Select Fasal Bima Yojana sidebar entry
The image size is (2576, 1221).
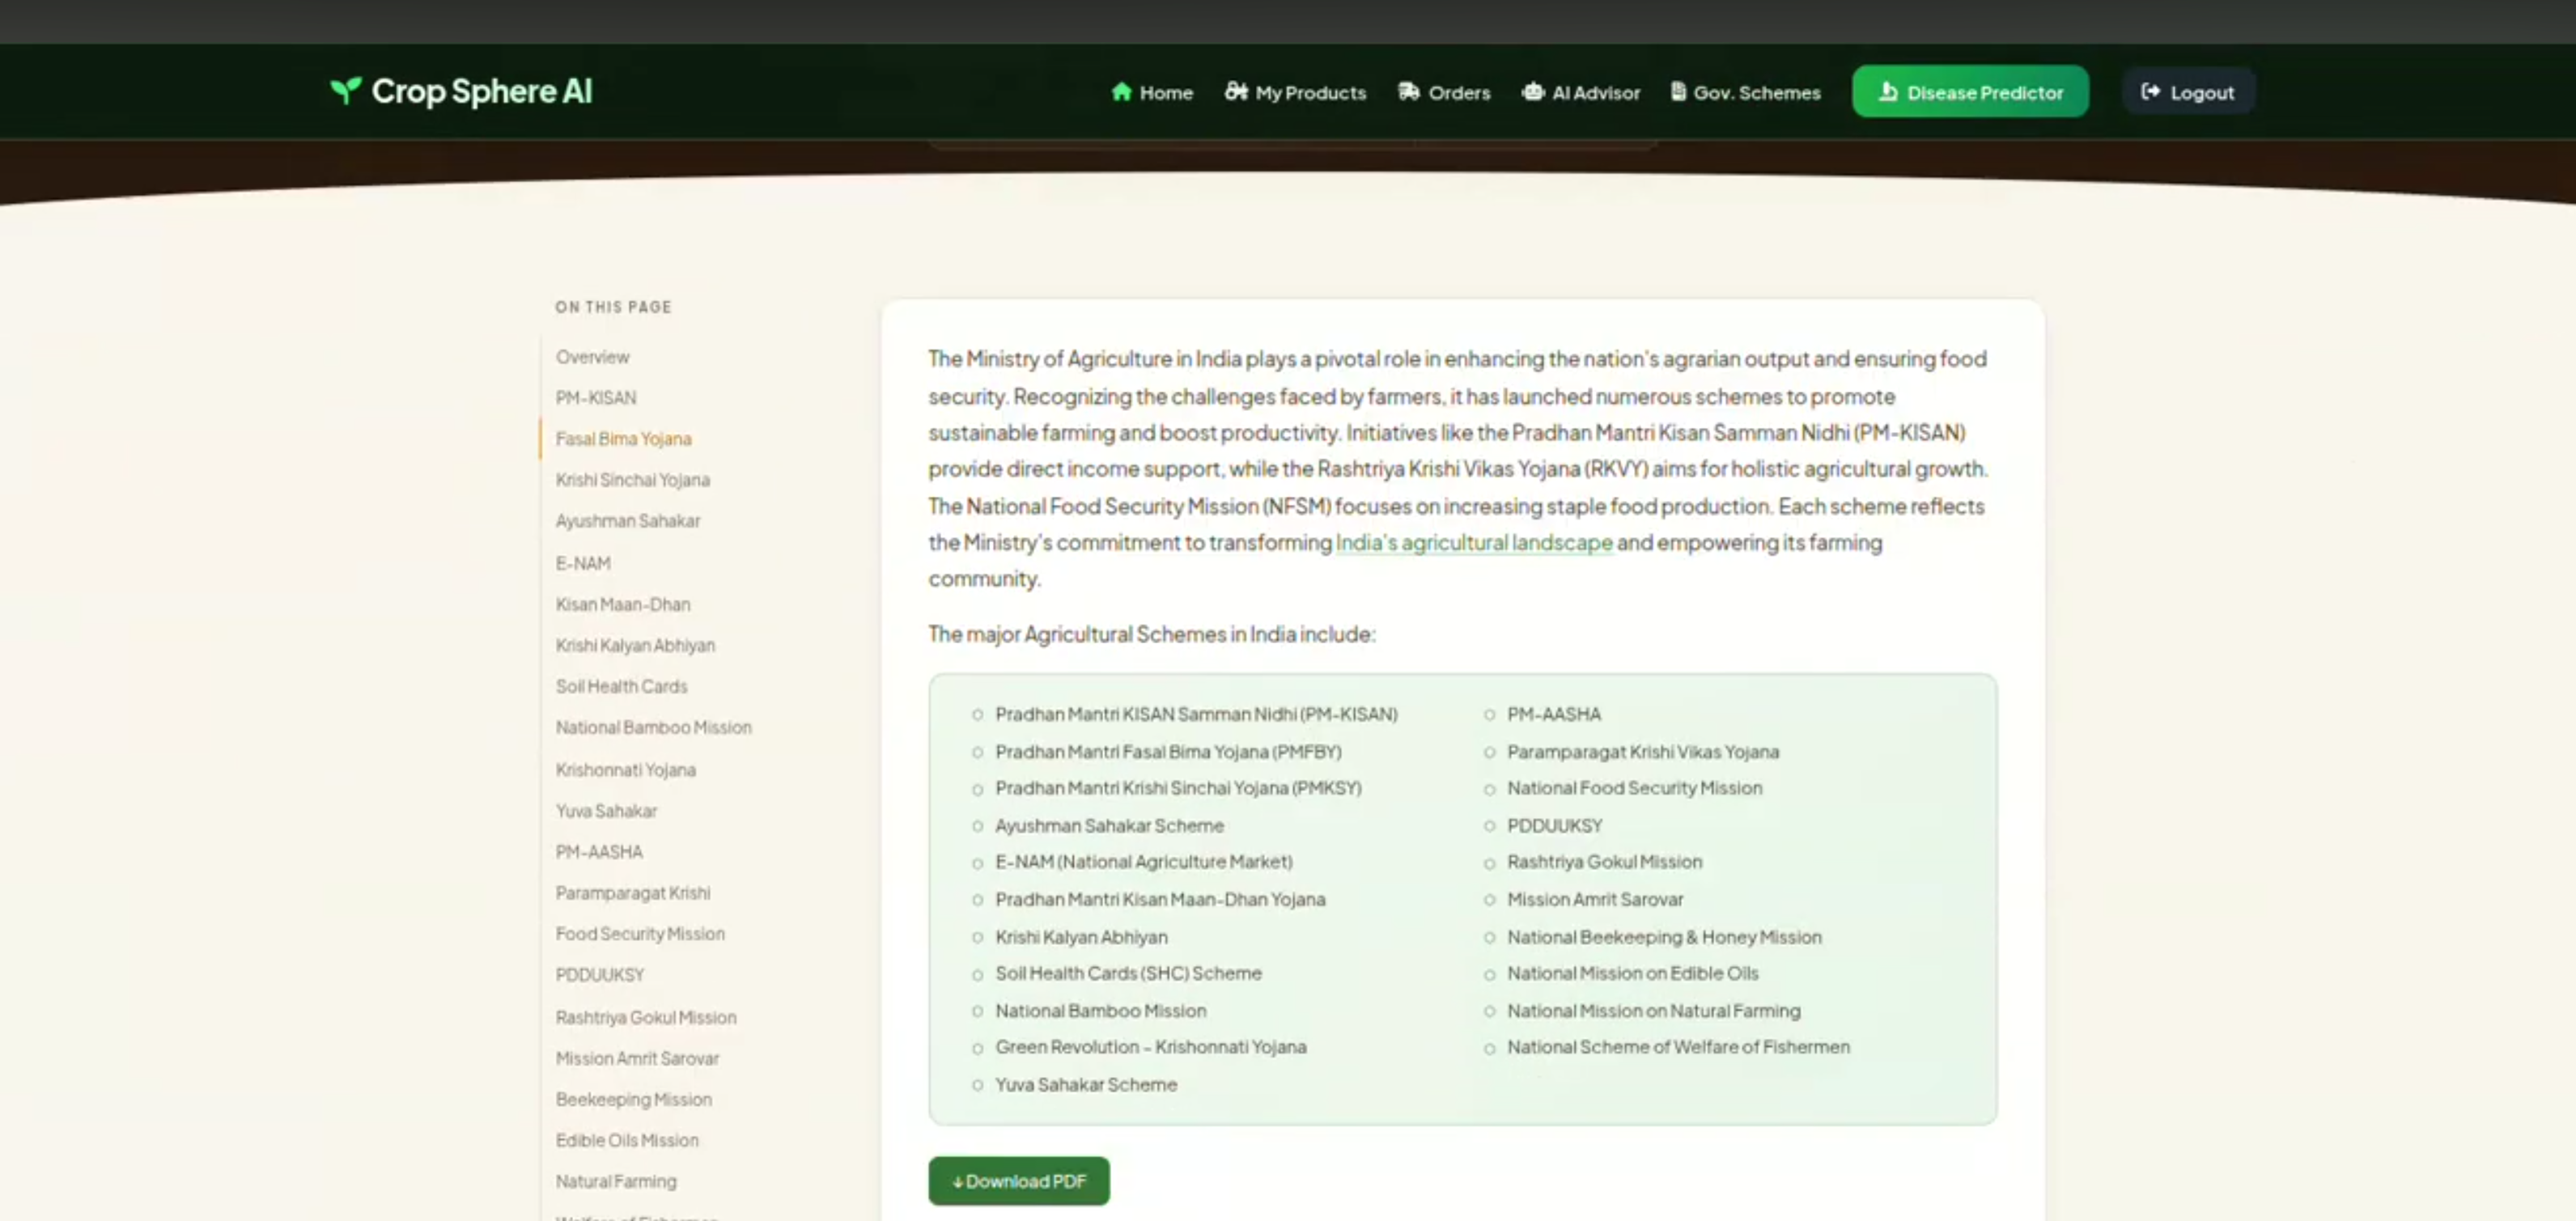[623, 439]
